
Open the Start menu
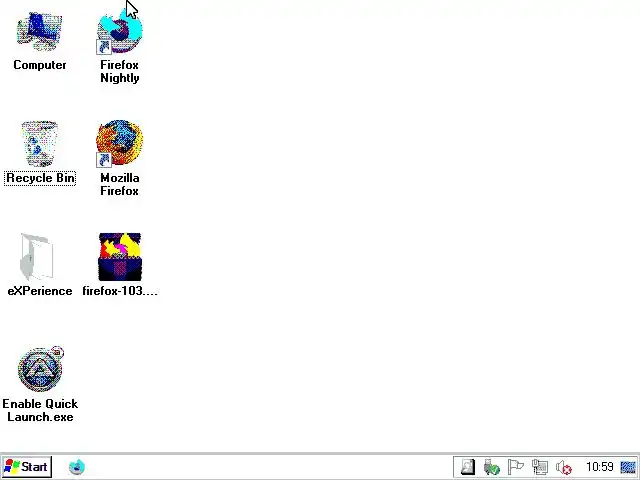coord(27,467)
